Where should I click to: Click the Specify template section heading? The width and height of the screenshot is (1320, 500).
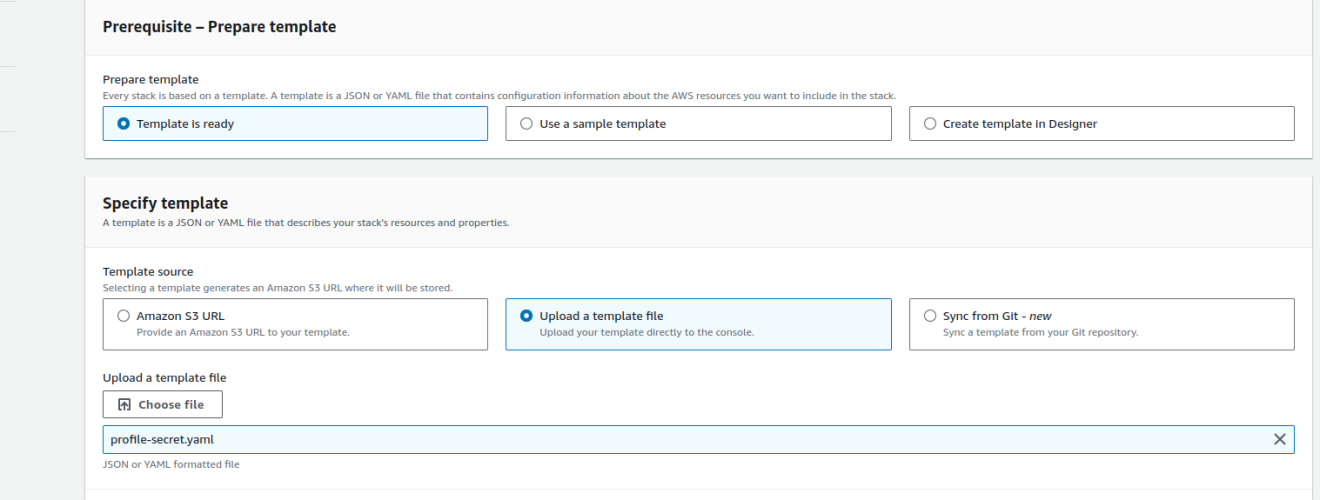[165, 203]
